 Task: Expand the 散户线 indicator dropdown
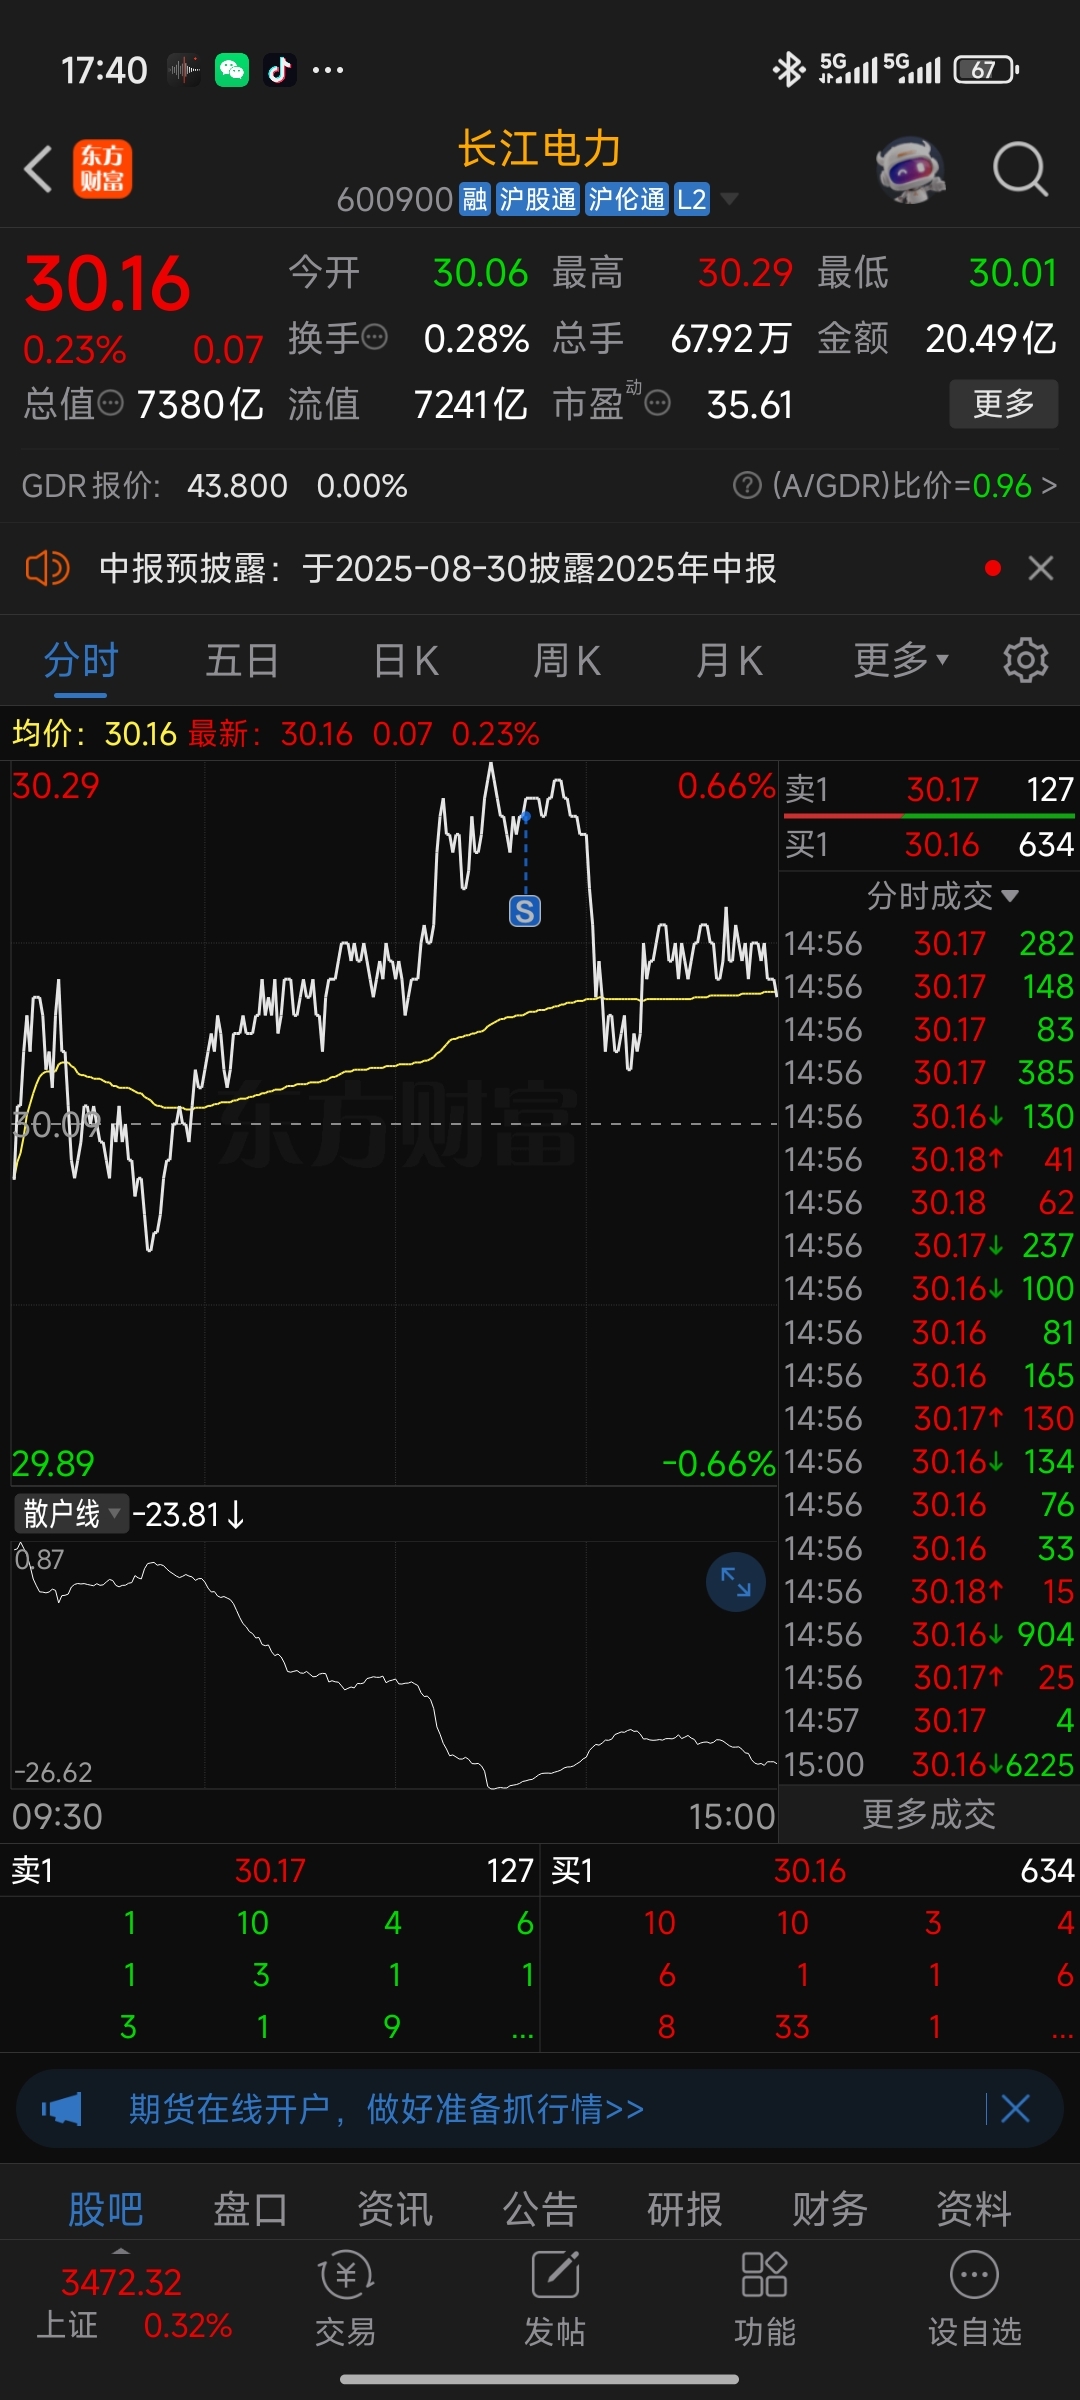pyautogui.click(x=71, y=1514)
